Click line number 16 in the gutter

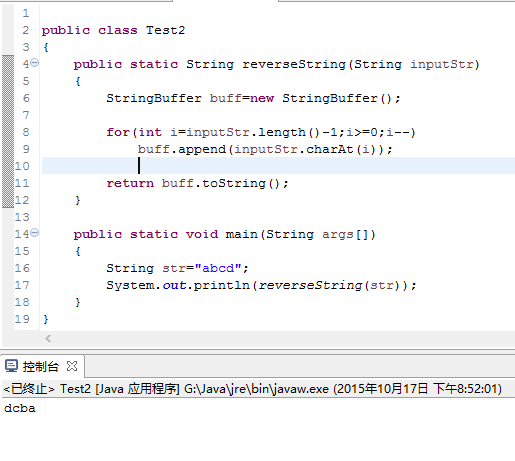tap(22, 268)
